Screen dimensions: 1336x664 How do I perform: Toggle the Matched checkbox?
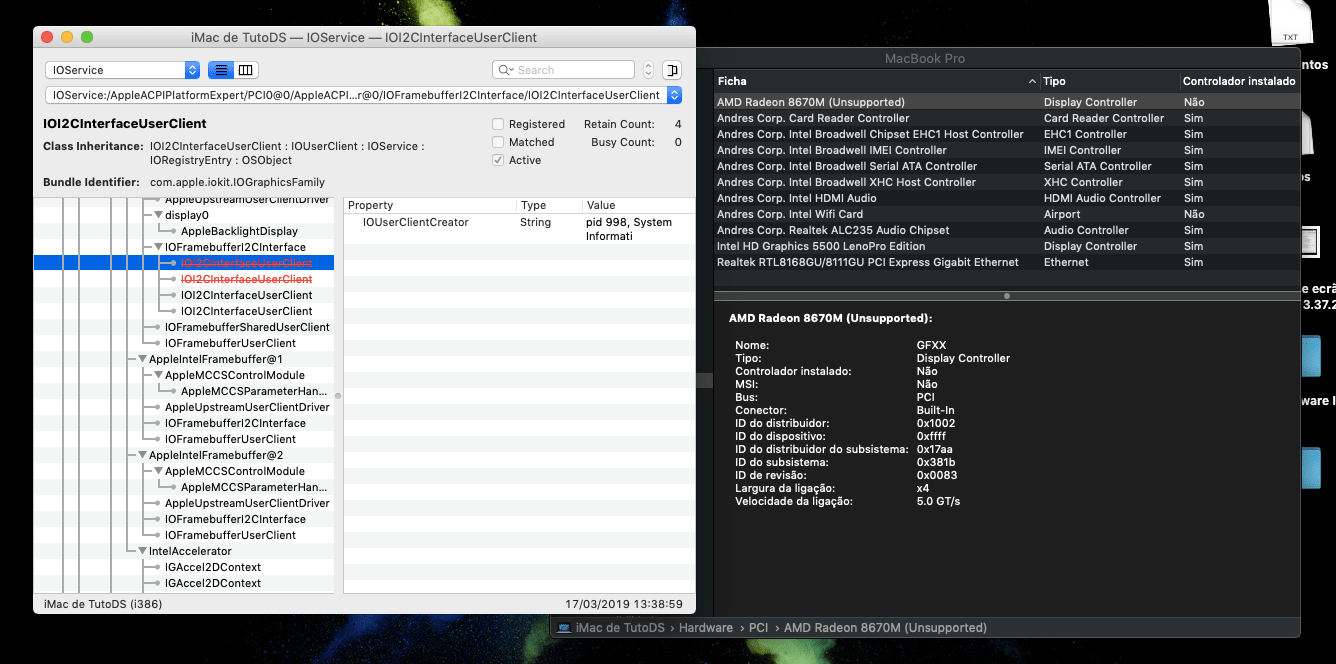click(x=498, y=142)
